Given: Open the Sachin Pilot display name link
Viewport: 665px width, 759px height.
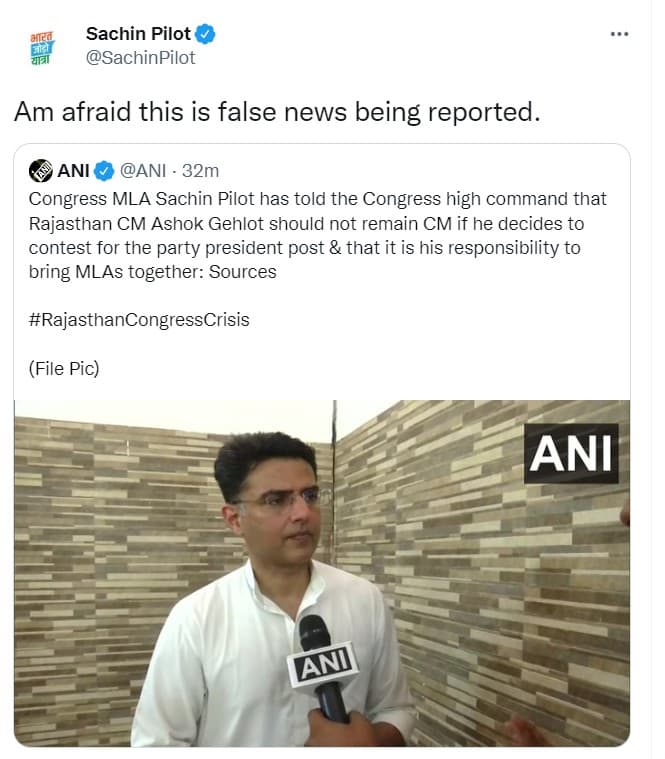Looking at the screenshot, I should coord(138,34).
